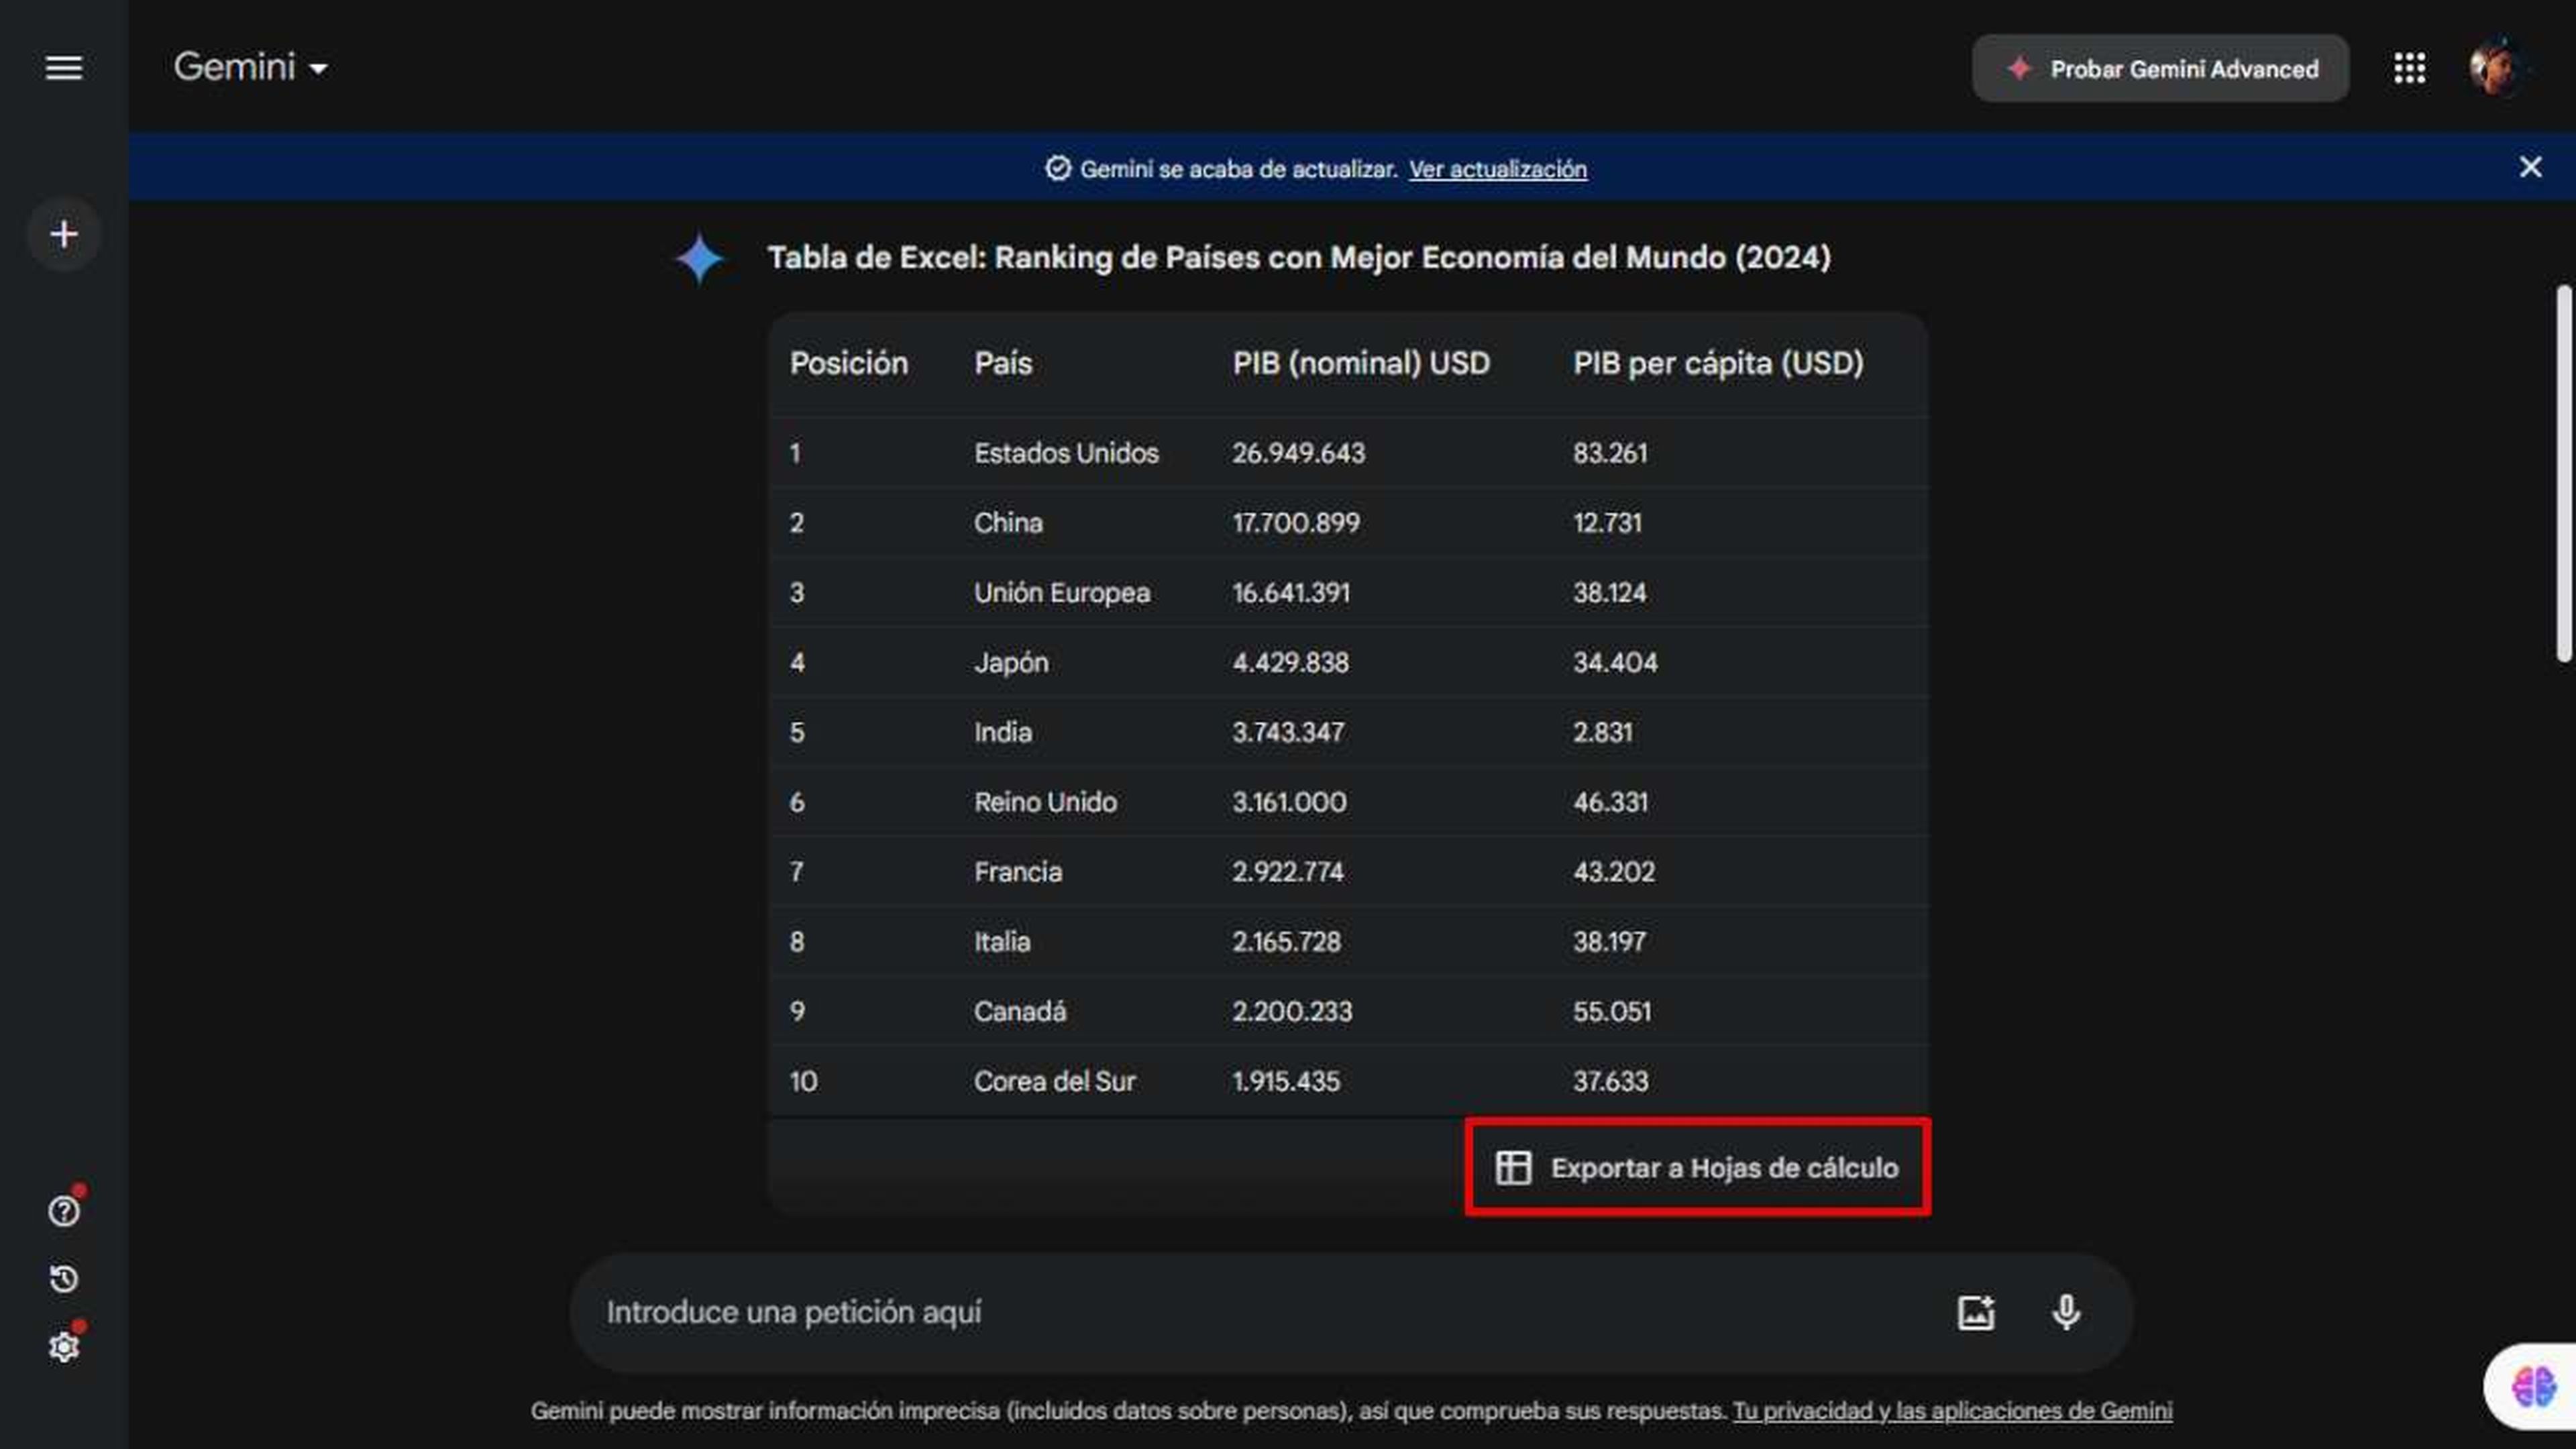2576x1449 pixels.
Task: Click the per cápita value 34.404
Action: point(1615,663)
